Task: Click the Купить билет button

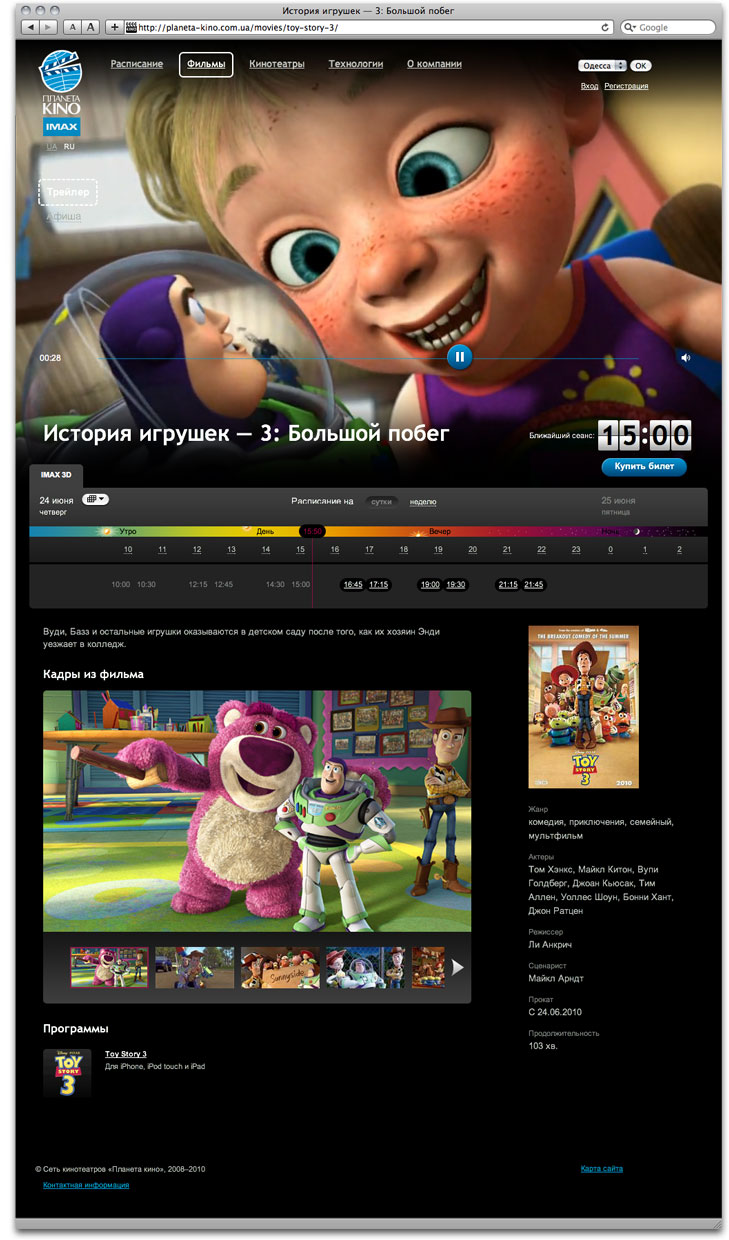Action: coord(643,467)
